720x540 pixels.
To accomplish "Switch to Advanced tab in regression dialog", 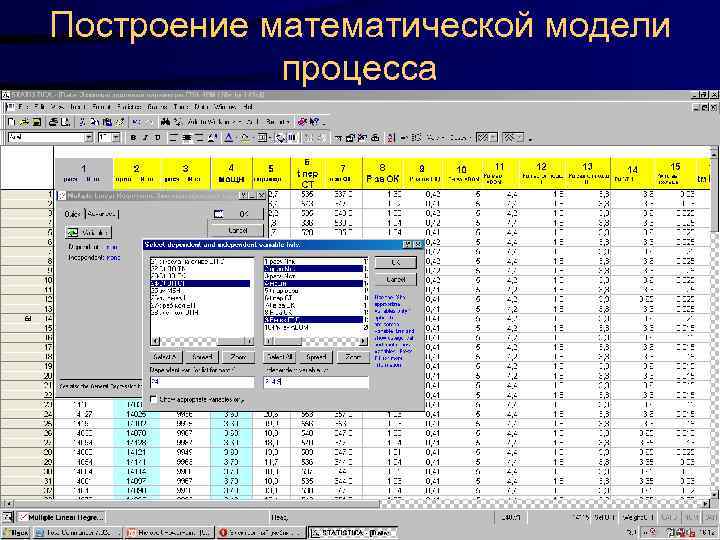I will click(x=101, y=214).
